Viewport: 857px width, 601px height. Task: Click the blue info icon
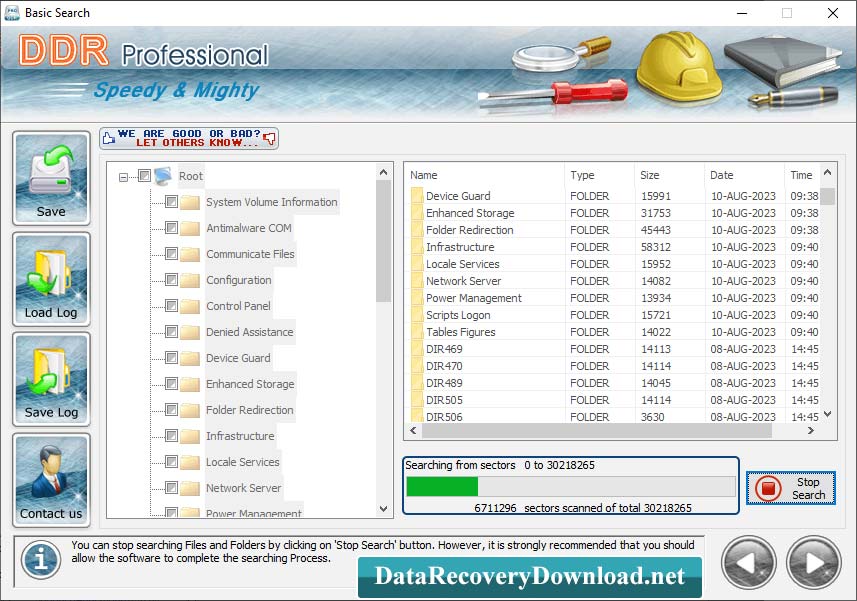point(41,560)
